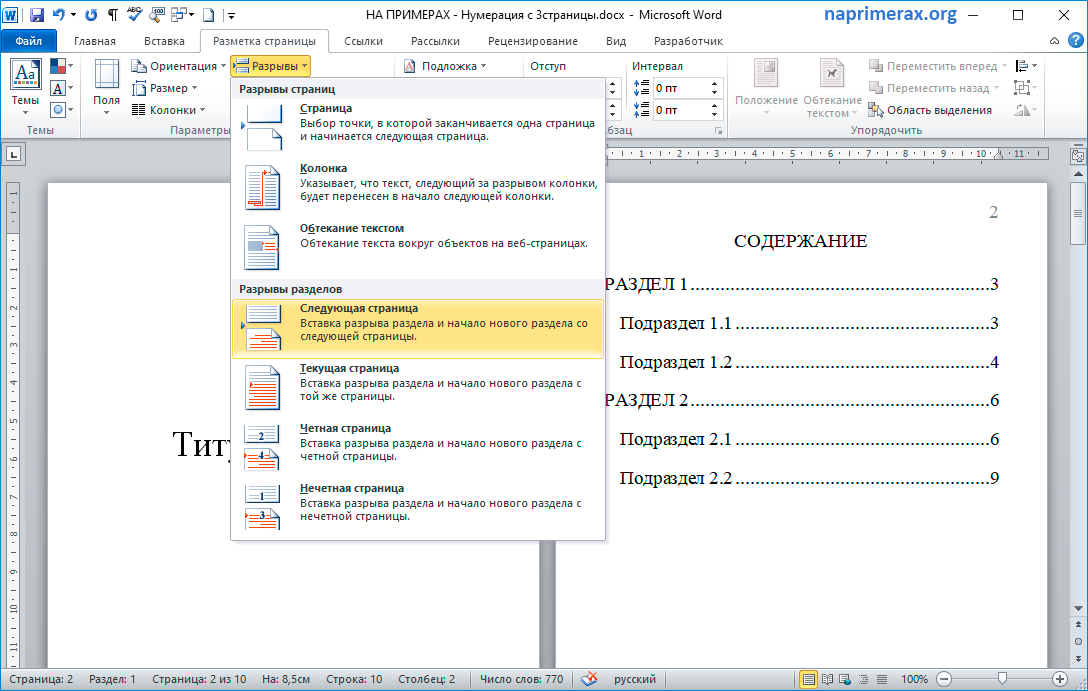Click Число слов: 770 in status bar

pos(522,679)
